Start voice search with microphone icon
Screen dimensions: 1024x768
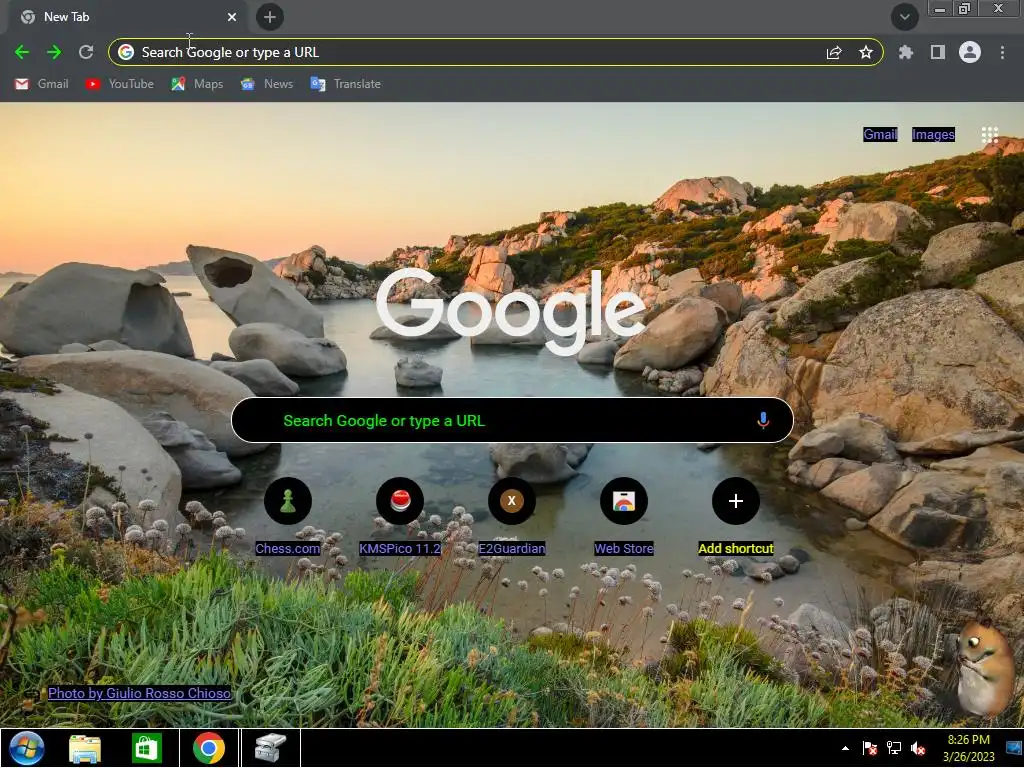pos(763,421)
